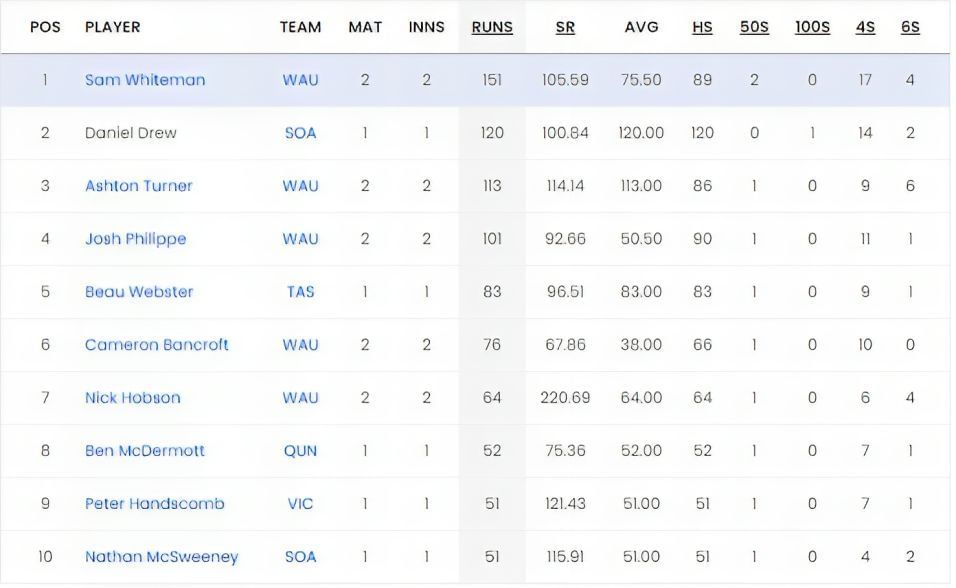956x588 pixels.
Task: Sort by 6S column header
Action: (x=910, y=27)
